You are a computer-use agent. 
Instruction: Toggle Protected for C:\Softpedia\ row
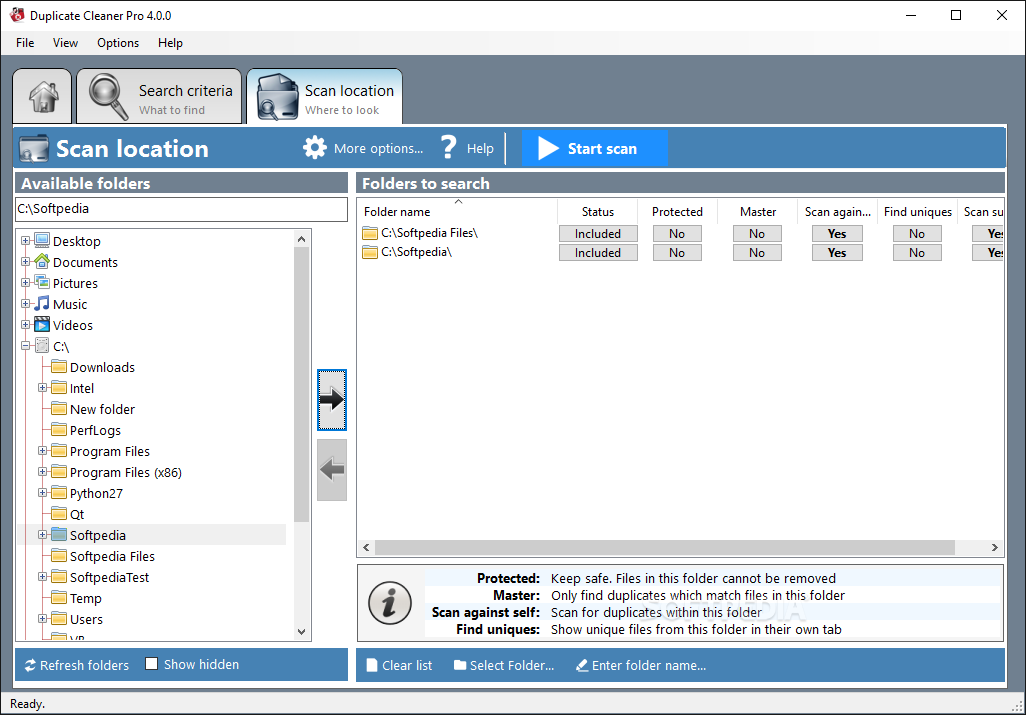[677, 253]
